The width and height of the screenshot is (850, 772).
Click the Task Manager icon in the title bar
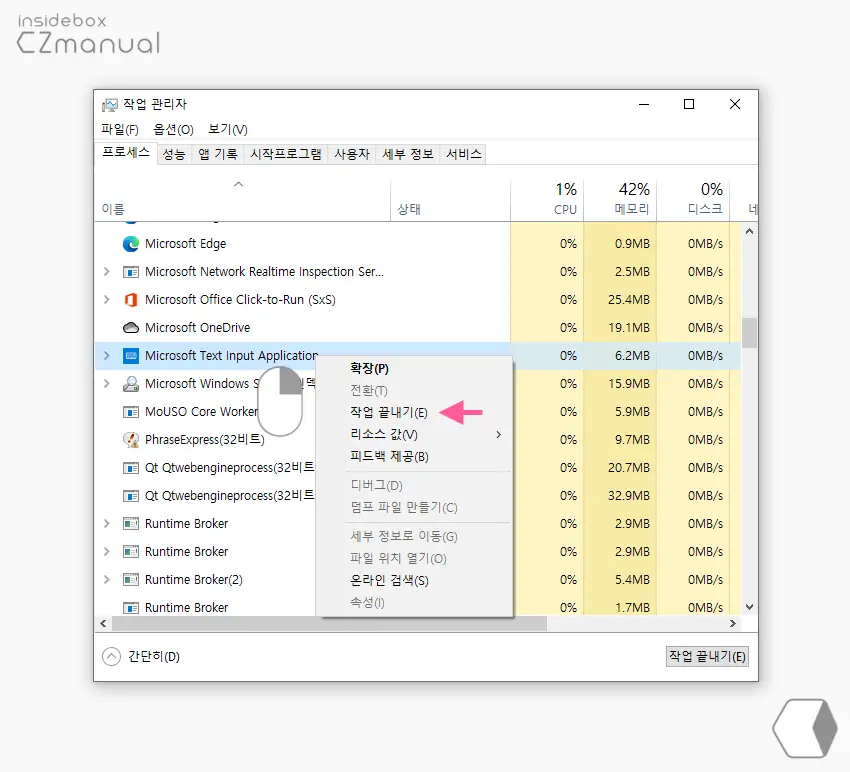(108, 104)
